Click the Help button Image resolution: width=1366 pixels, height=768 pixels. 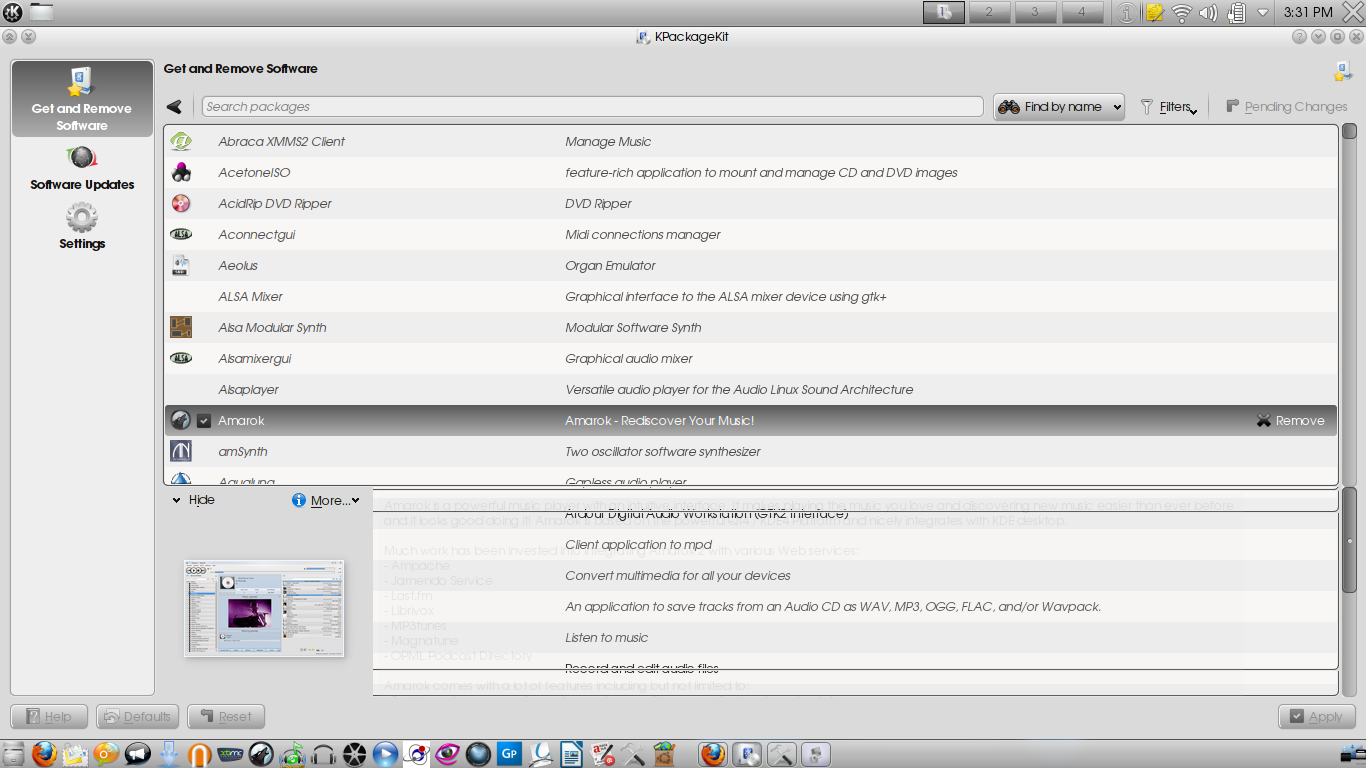49,717
